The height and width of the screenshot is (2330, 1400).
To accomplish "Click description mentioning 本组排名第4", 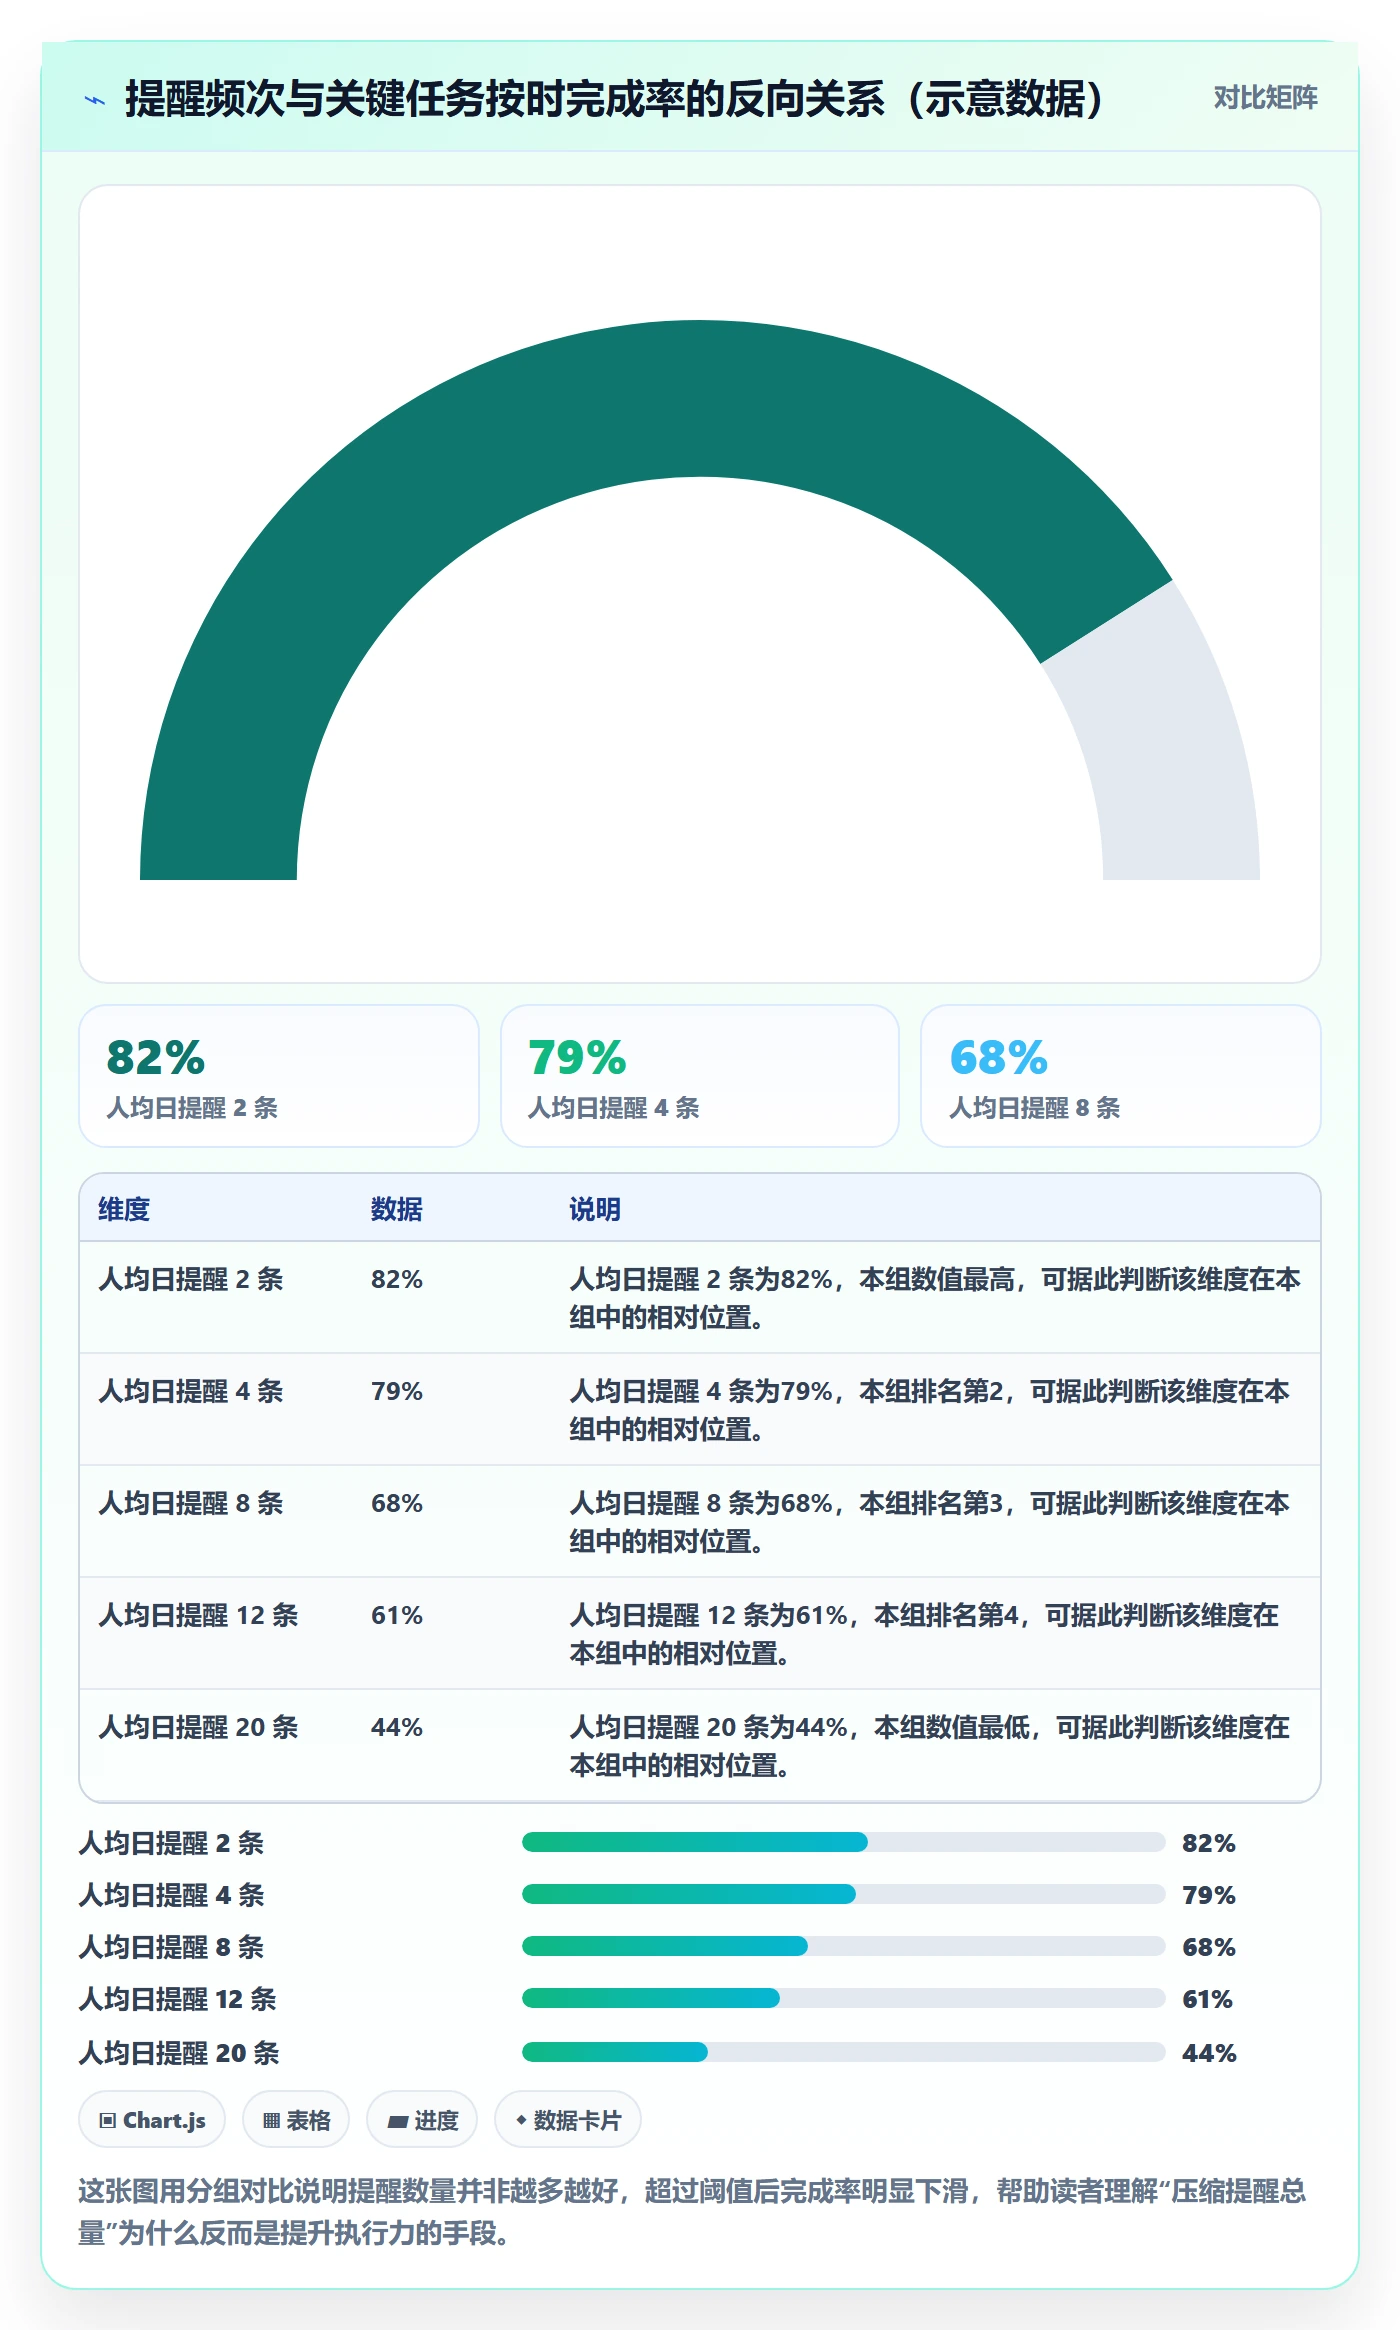I will click(925, 1634).
